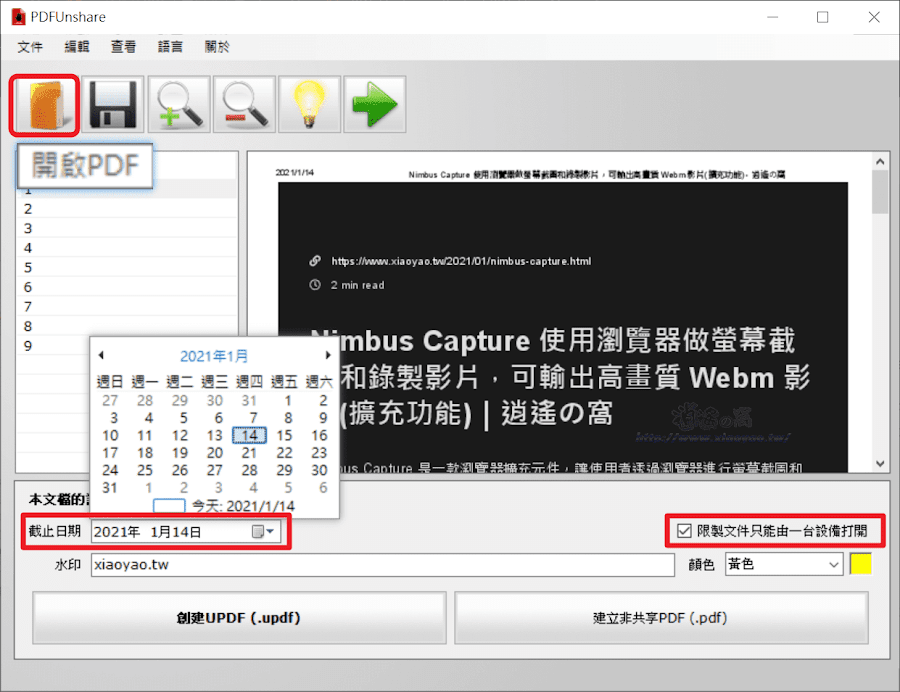Screen dimensions: 900x692
Task: Toggle 限製文件只能由一台設備打開 checkbox
Action: pyautogui.click(x=684, y=531)
